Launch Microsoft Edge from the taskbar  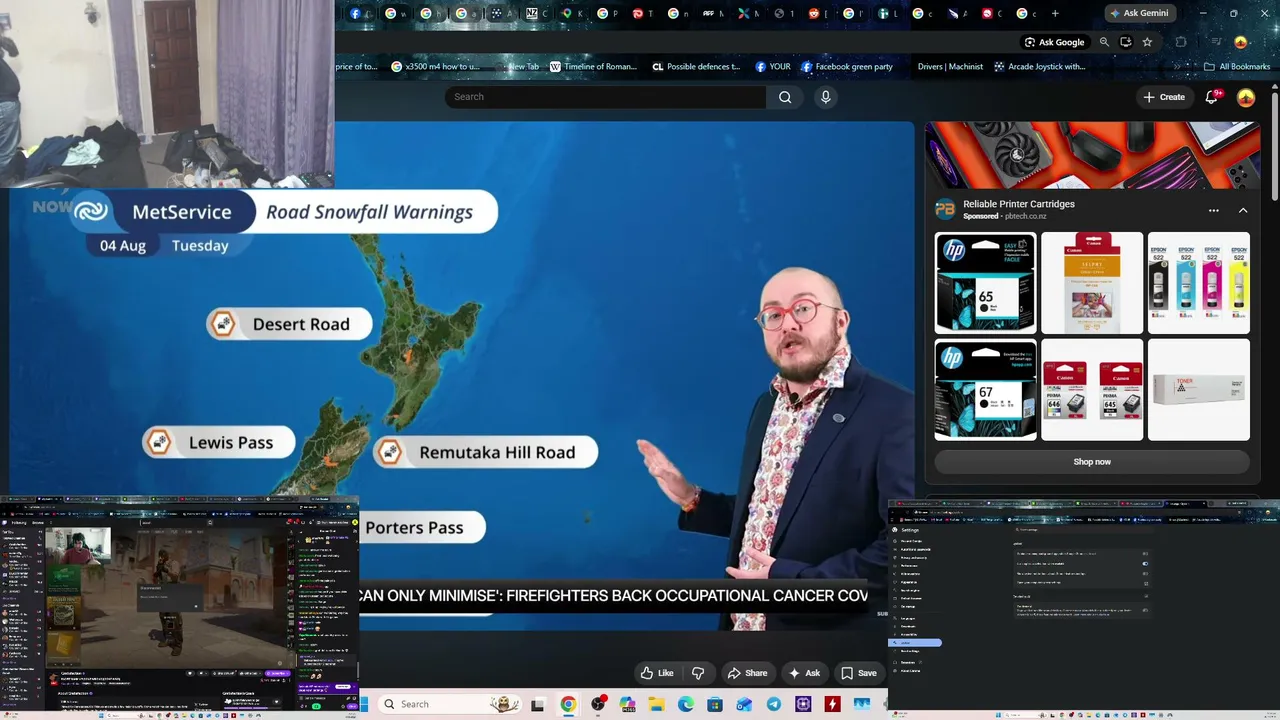[x=686, y=704]
